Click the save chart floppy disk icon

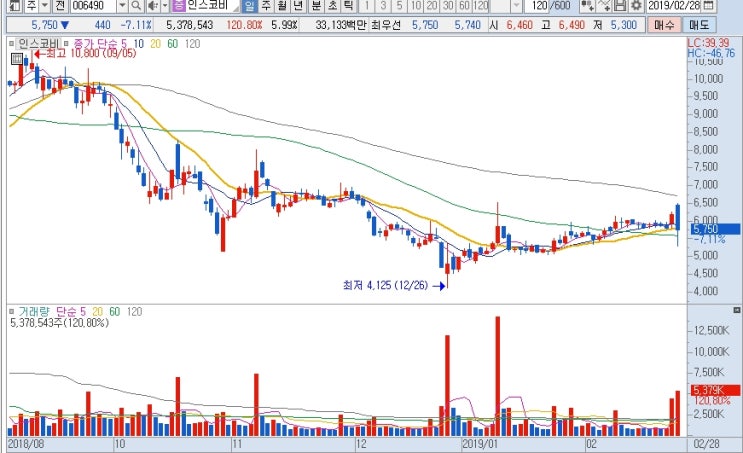pyautogui.click(x=620, y=6)
